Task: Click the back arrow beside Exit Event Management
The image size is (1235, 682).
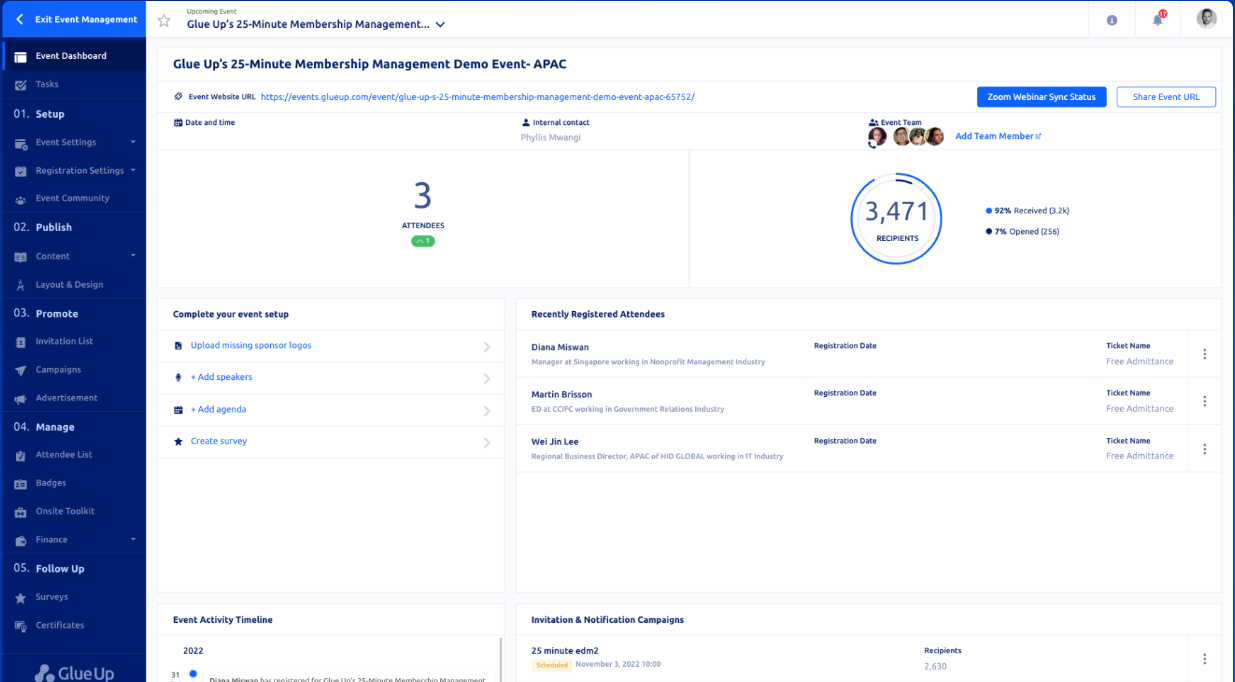Action: pos(19,19)
